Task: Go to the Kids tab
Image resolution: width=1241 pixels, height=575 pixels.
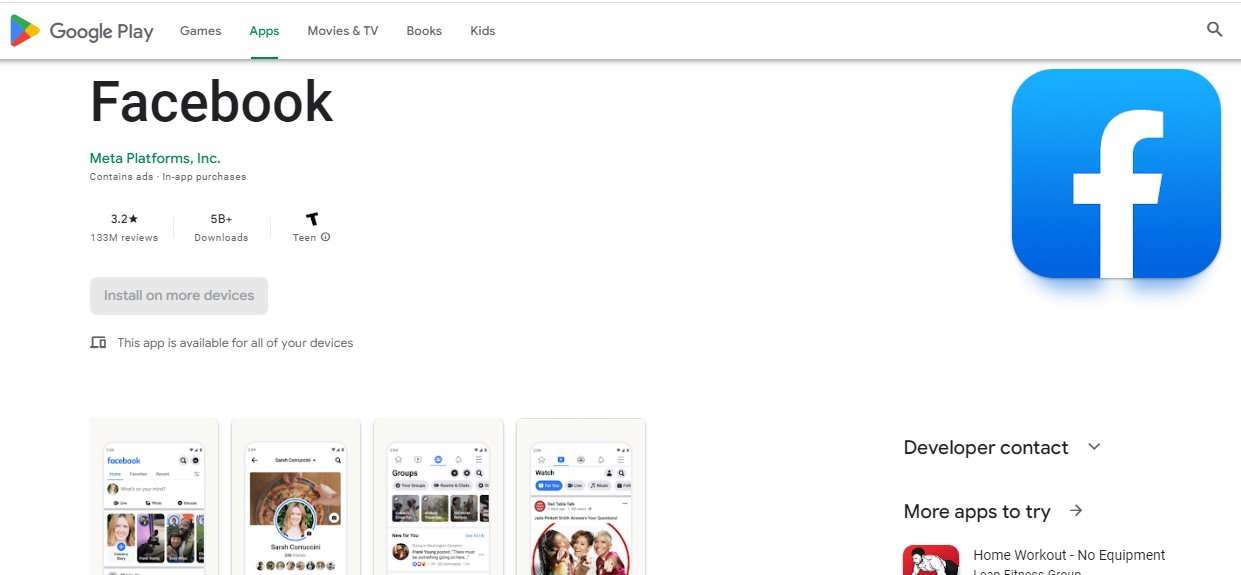Action: [x=483, y=31]
